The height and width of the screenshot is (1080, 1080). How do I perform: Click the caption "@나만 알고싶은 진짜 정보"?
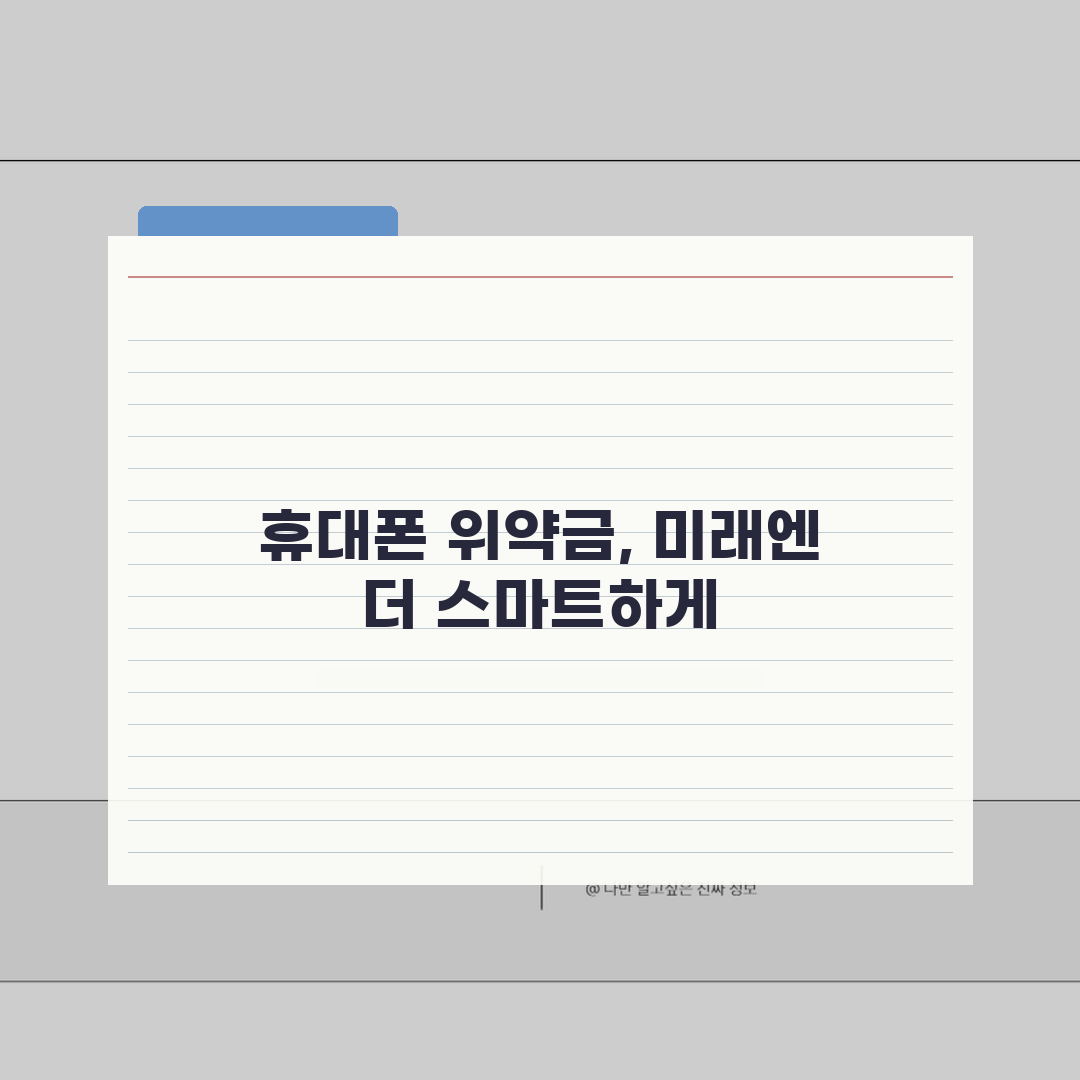pyautogui.click(x=671, y=890)
